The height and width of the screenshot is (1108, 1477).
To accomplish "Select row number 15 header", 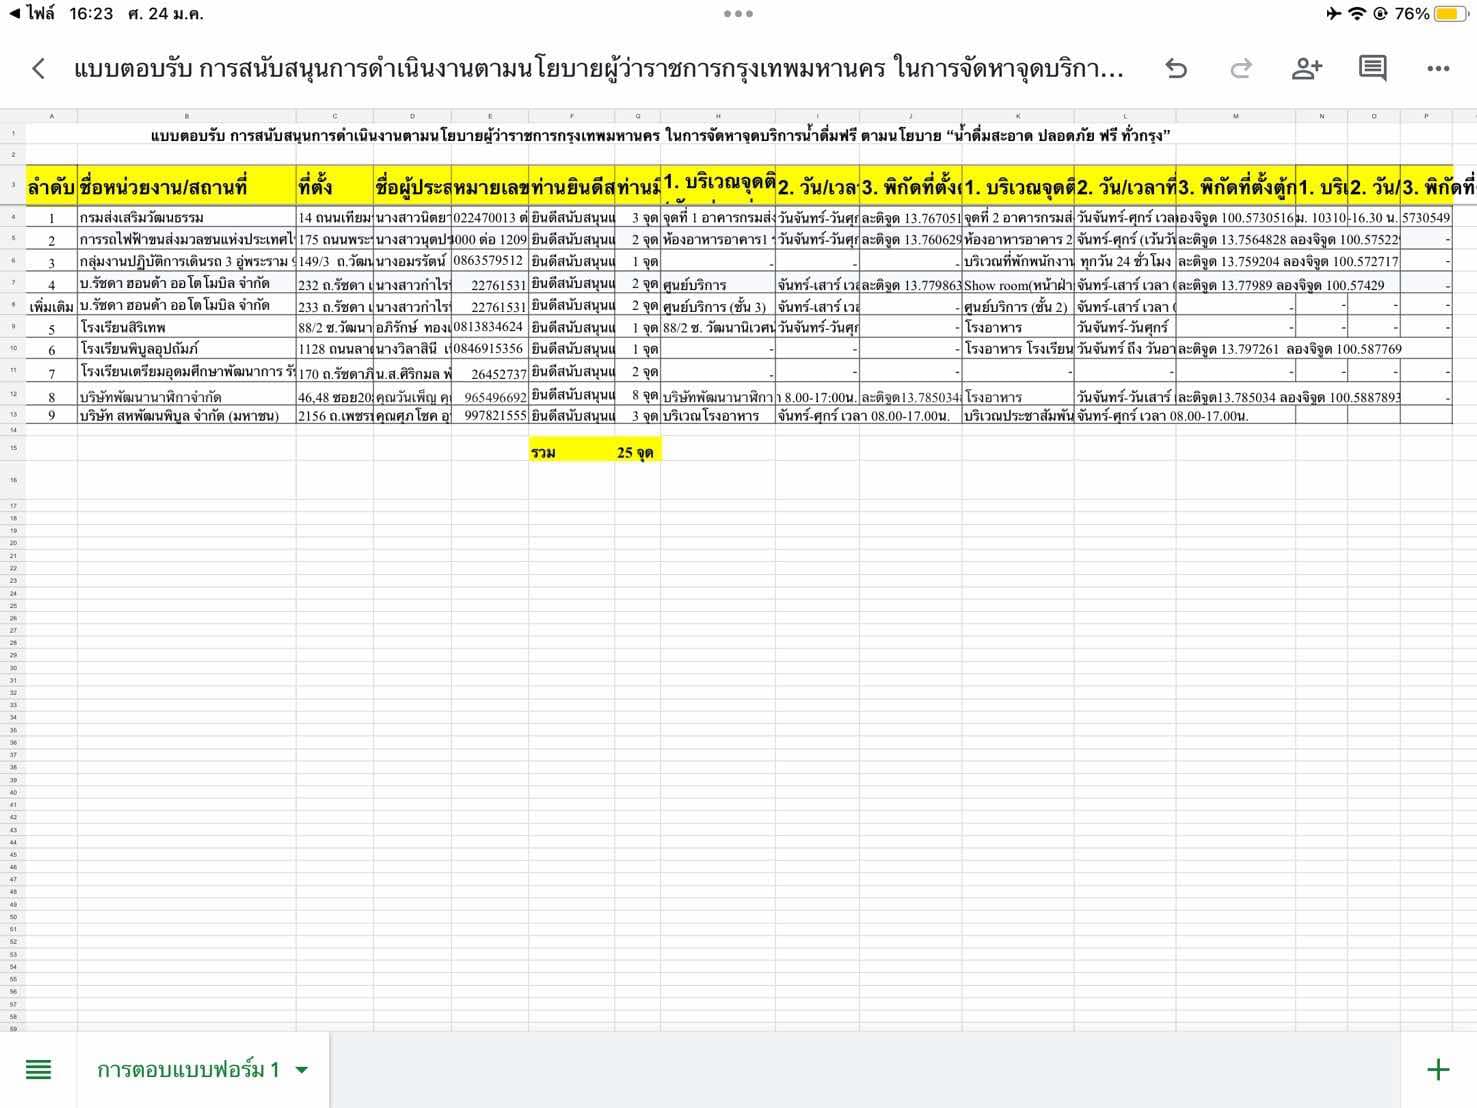I will pyautogui.click(x=13, y=448).
